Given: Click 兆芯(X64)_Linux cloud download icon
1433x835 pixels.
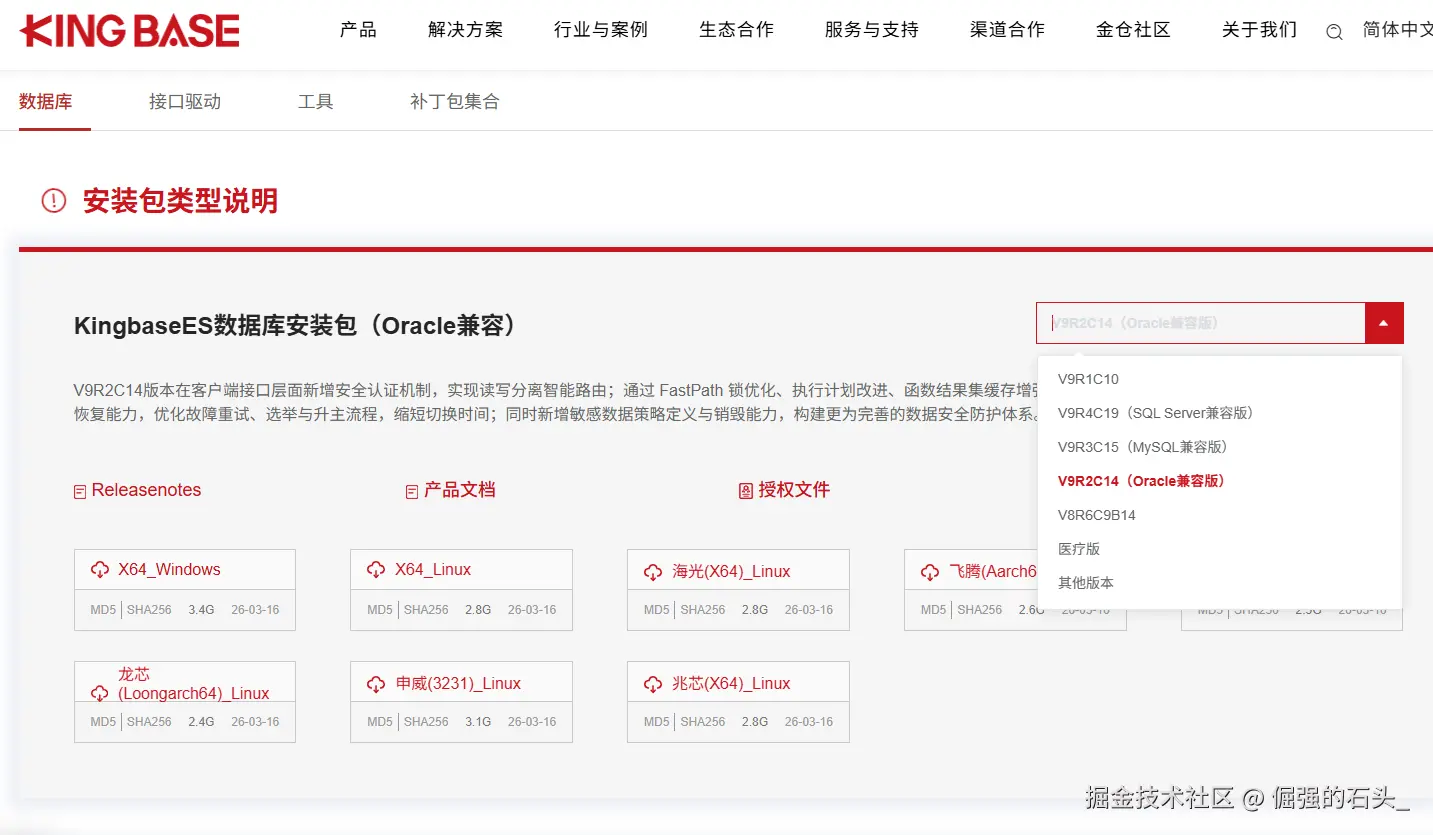Looking at the screenshot, I should (x=653, y=684).
